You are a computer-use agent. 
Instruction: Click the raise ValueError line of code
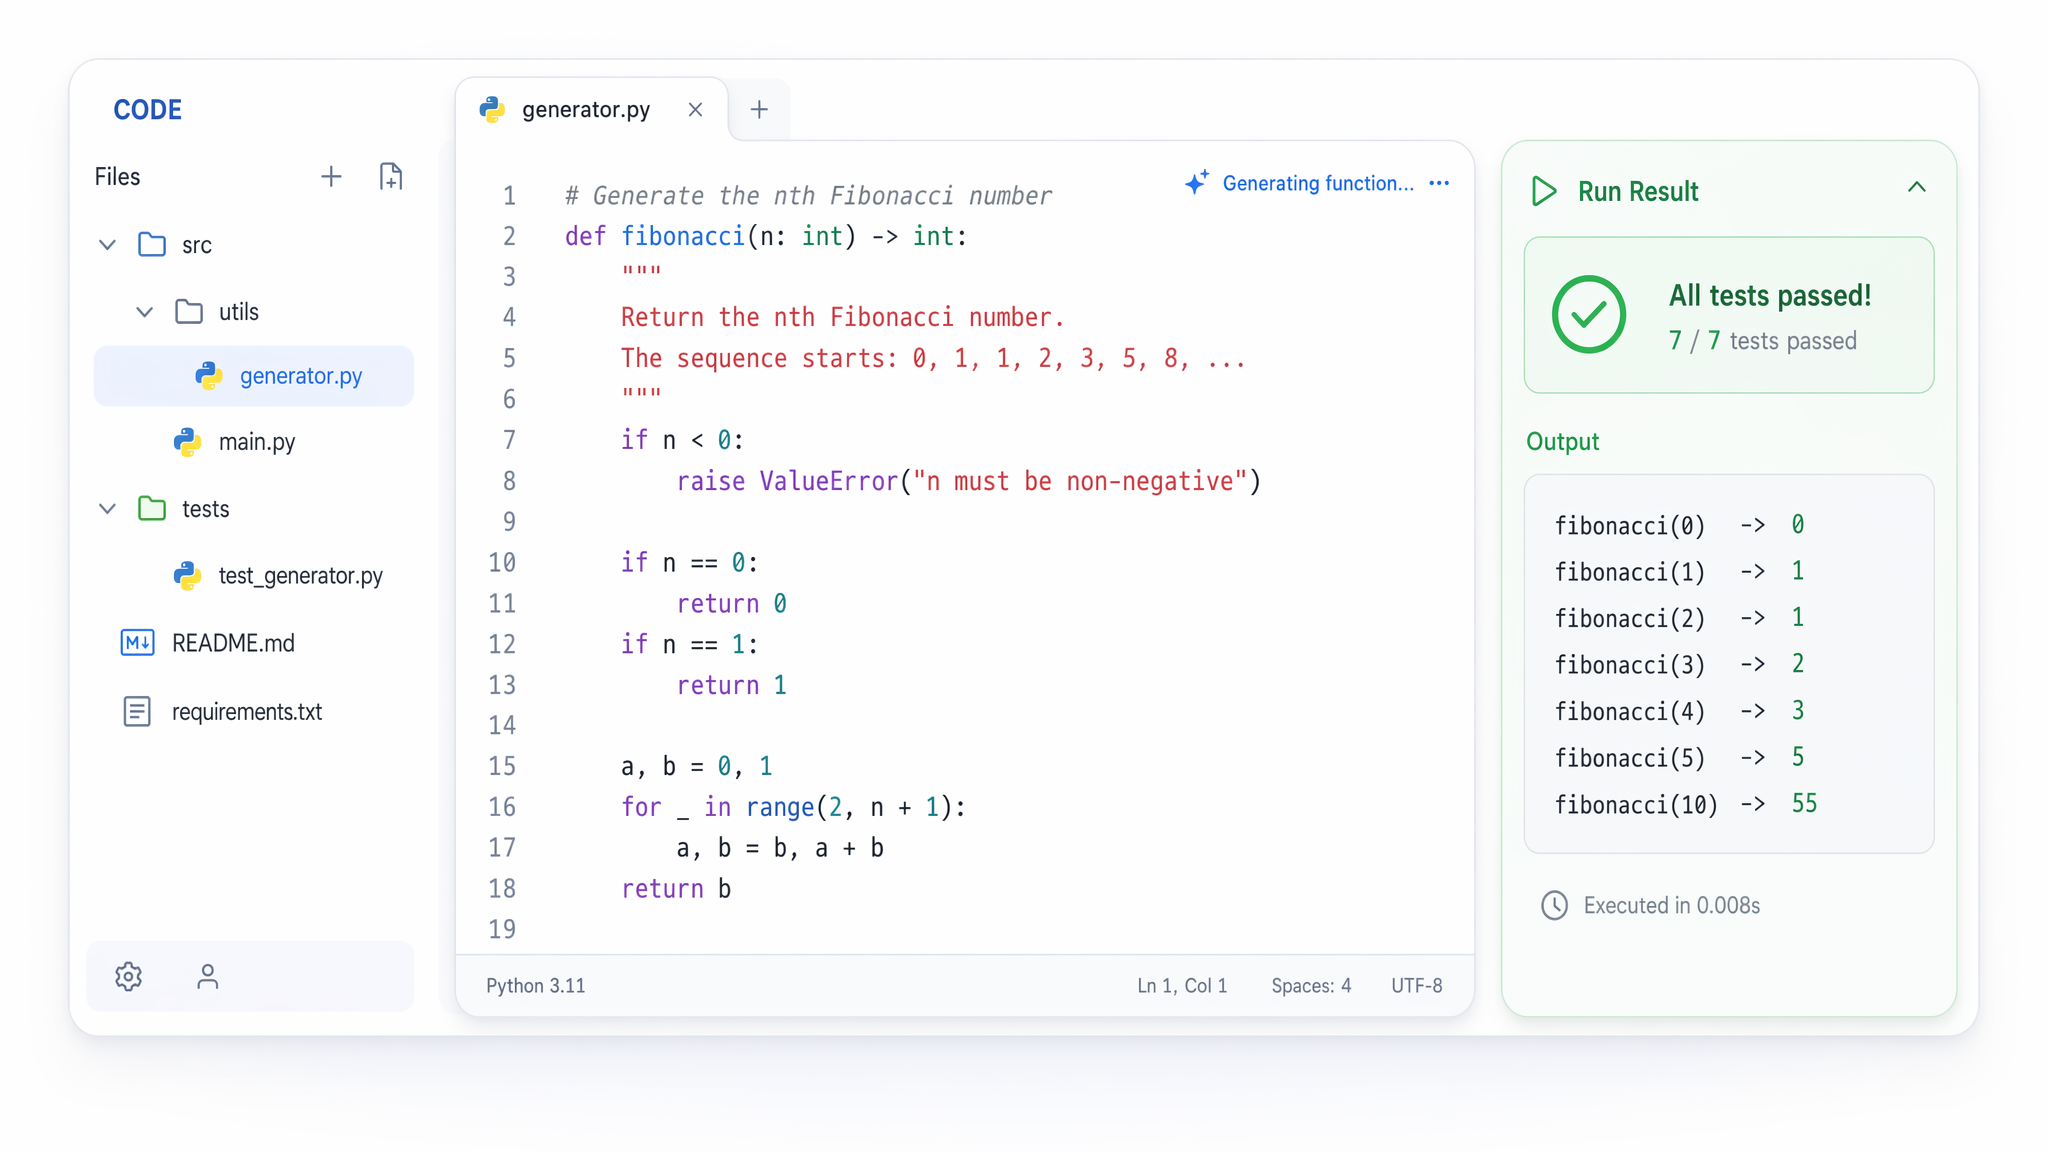point(969,482)
